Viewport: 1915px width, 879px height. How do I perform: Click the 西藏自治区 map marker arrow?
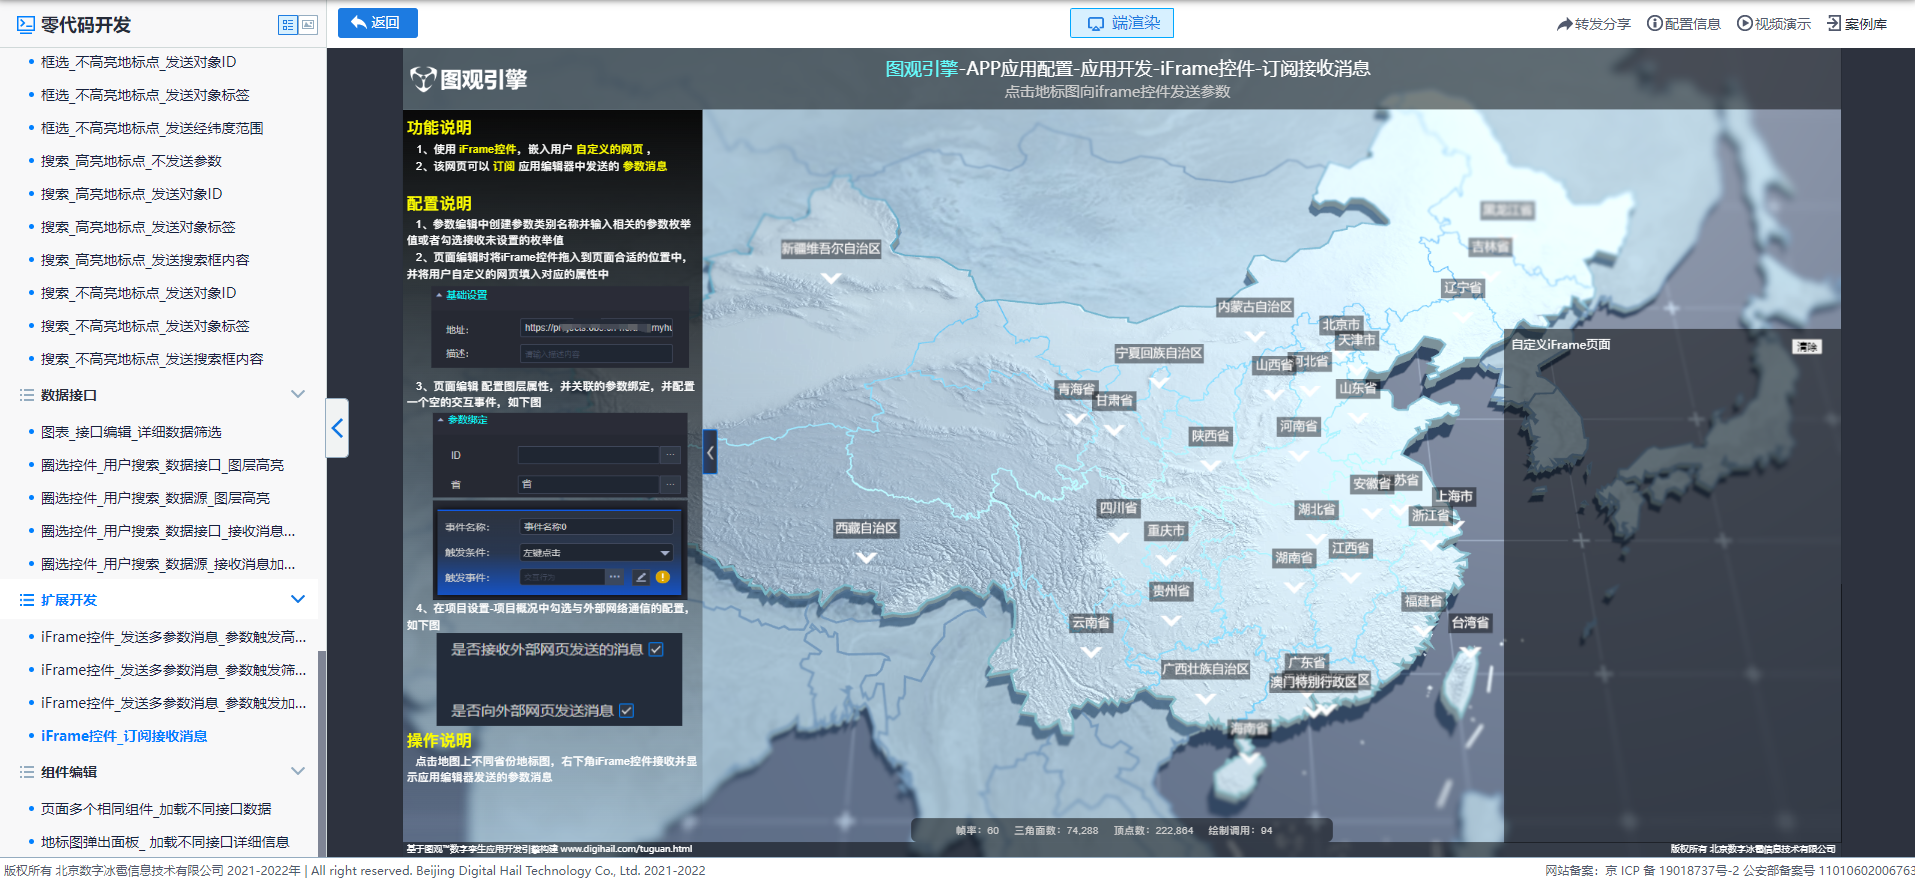pyautogui.click(x=866, y=556)
